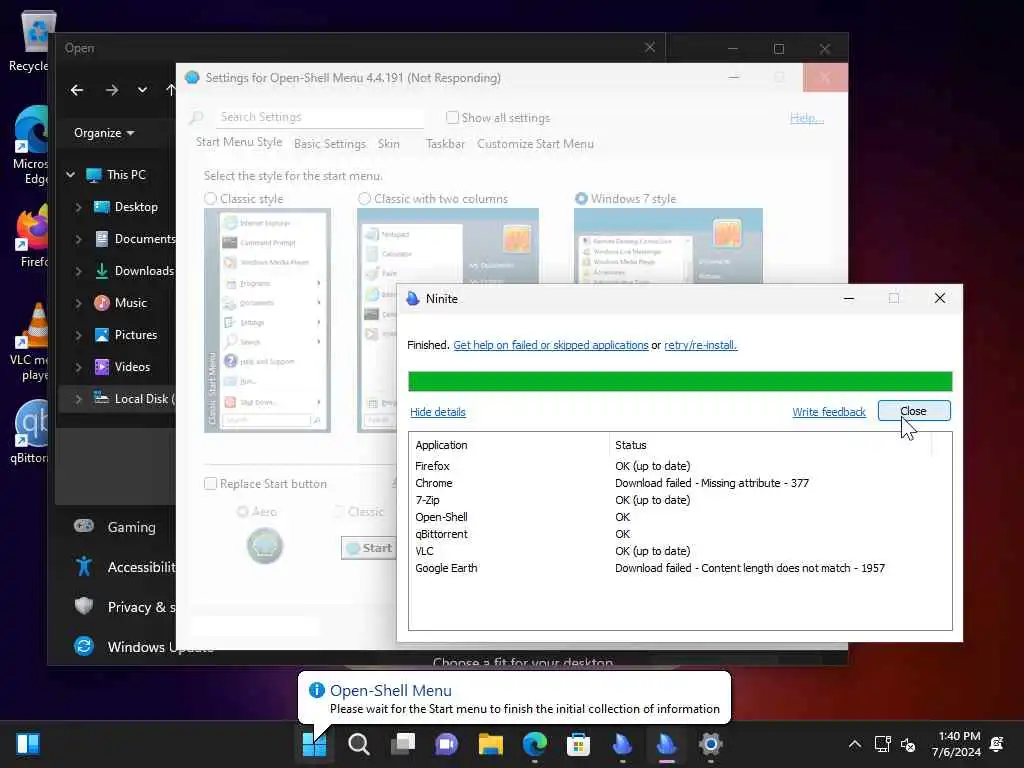Select qBittorrent desktop shortcut
1024x768 pixels.
(29, 432)
